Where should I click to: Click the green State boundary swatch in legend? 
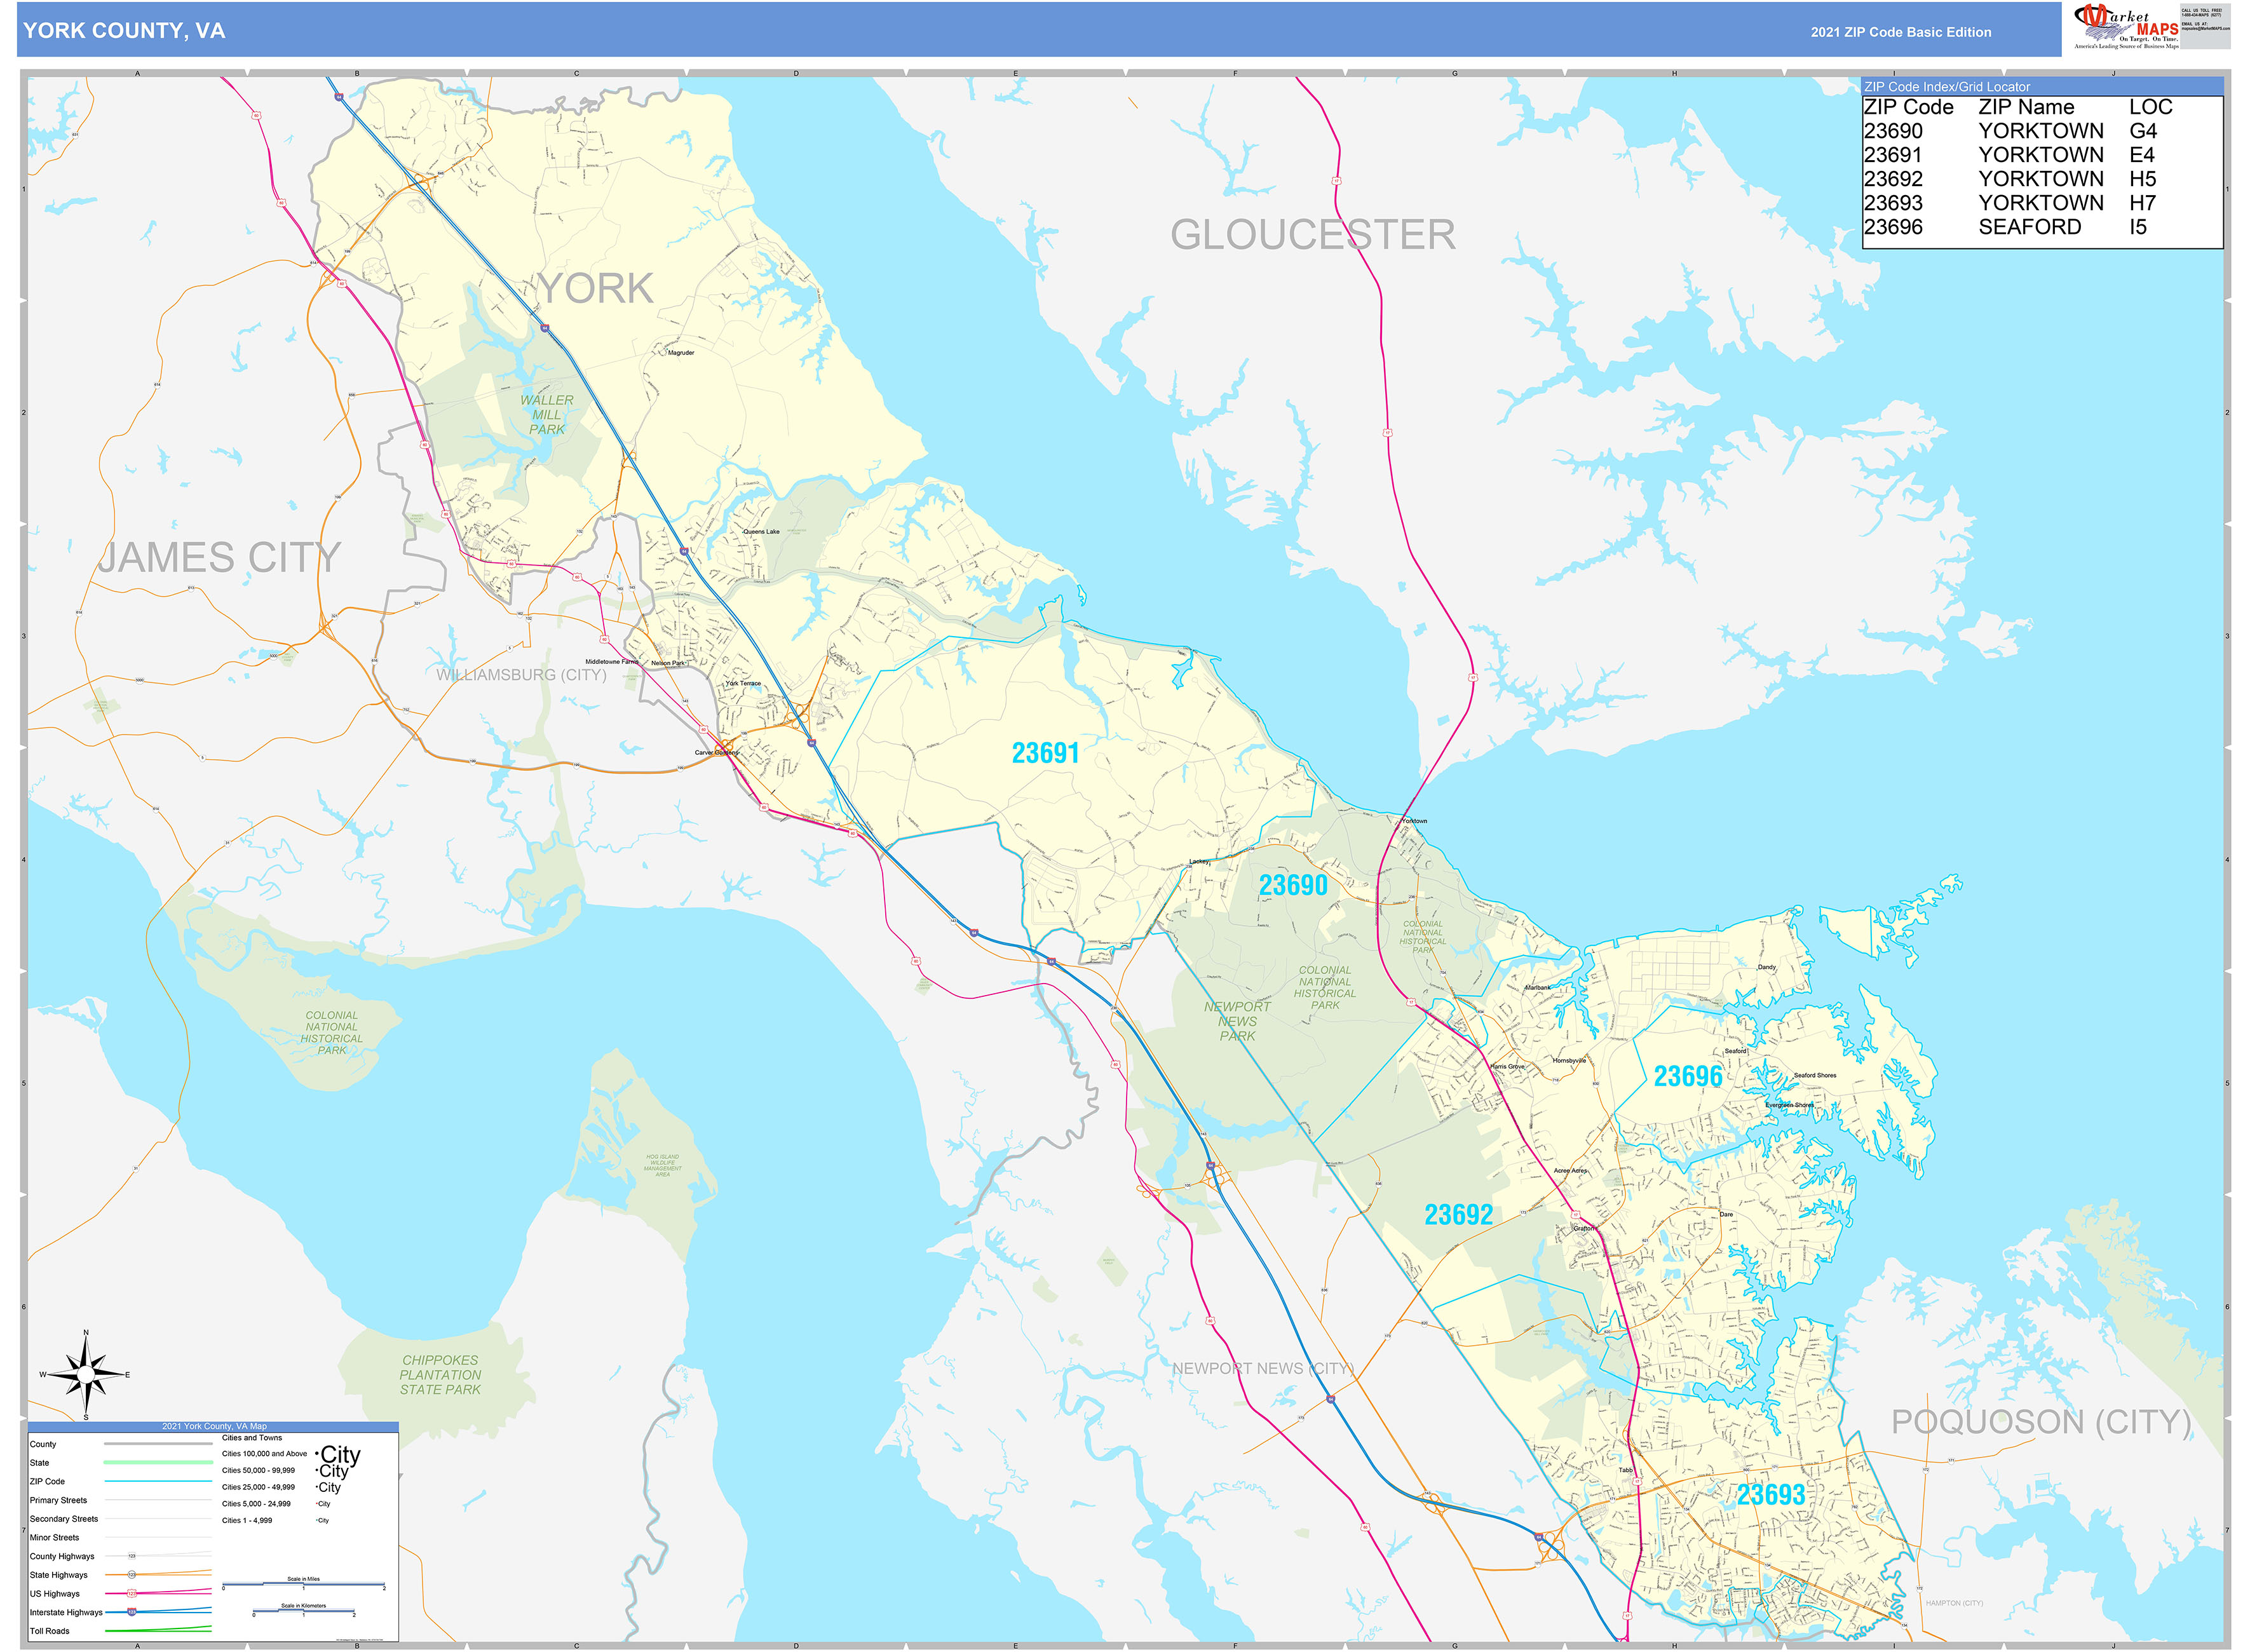click(158, 1463)
